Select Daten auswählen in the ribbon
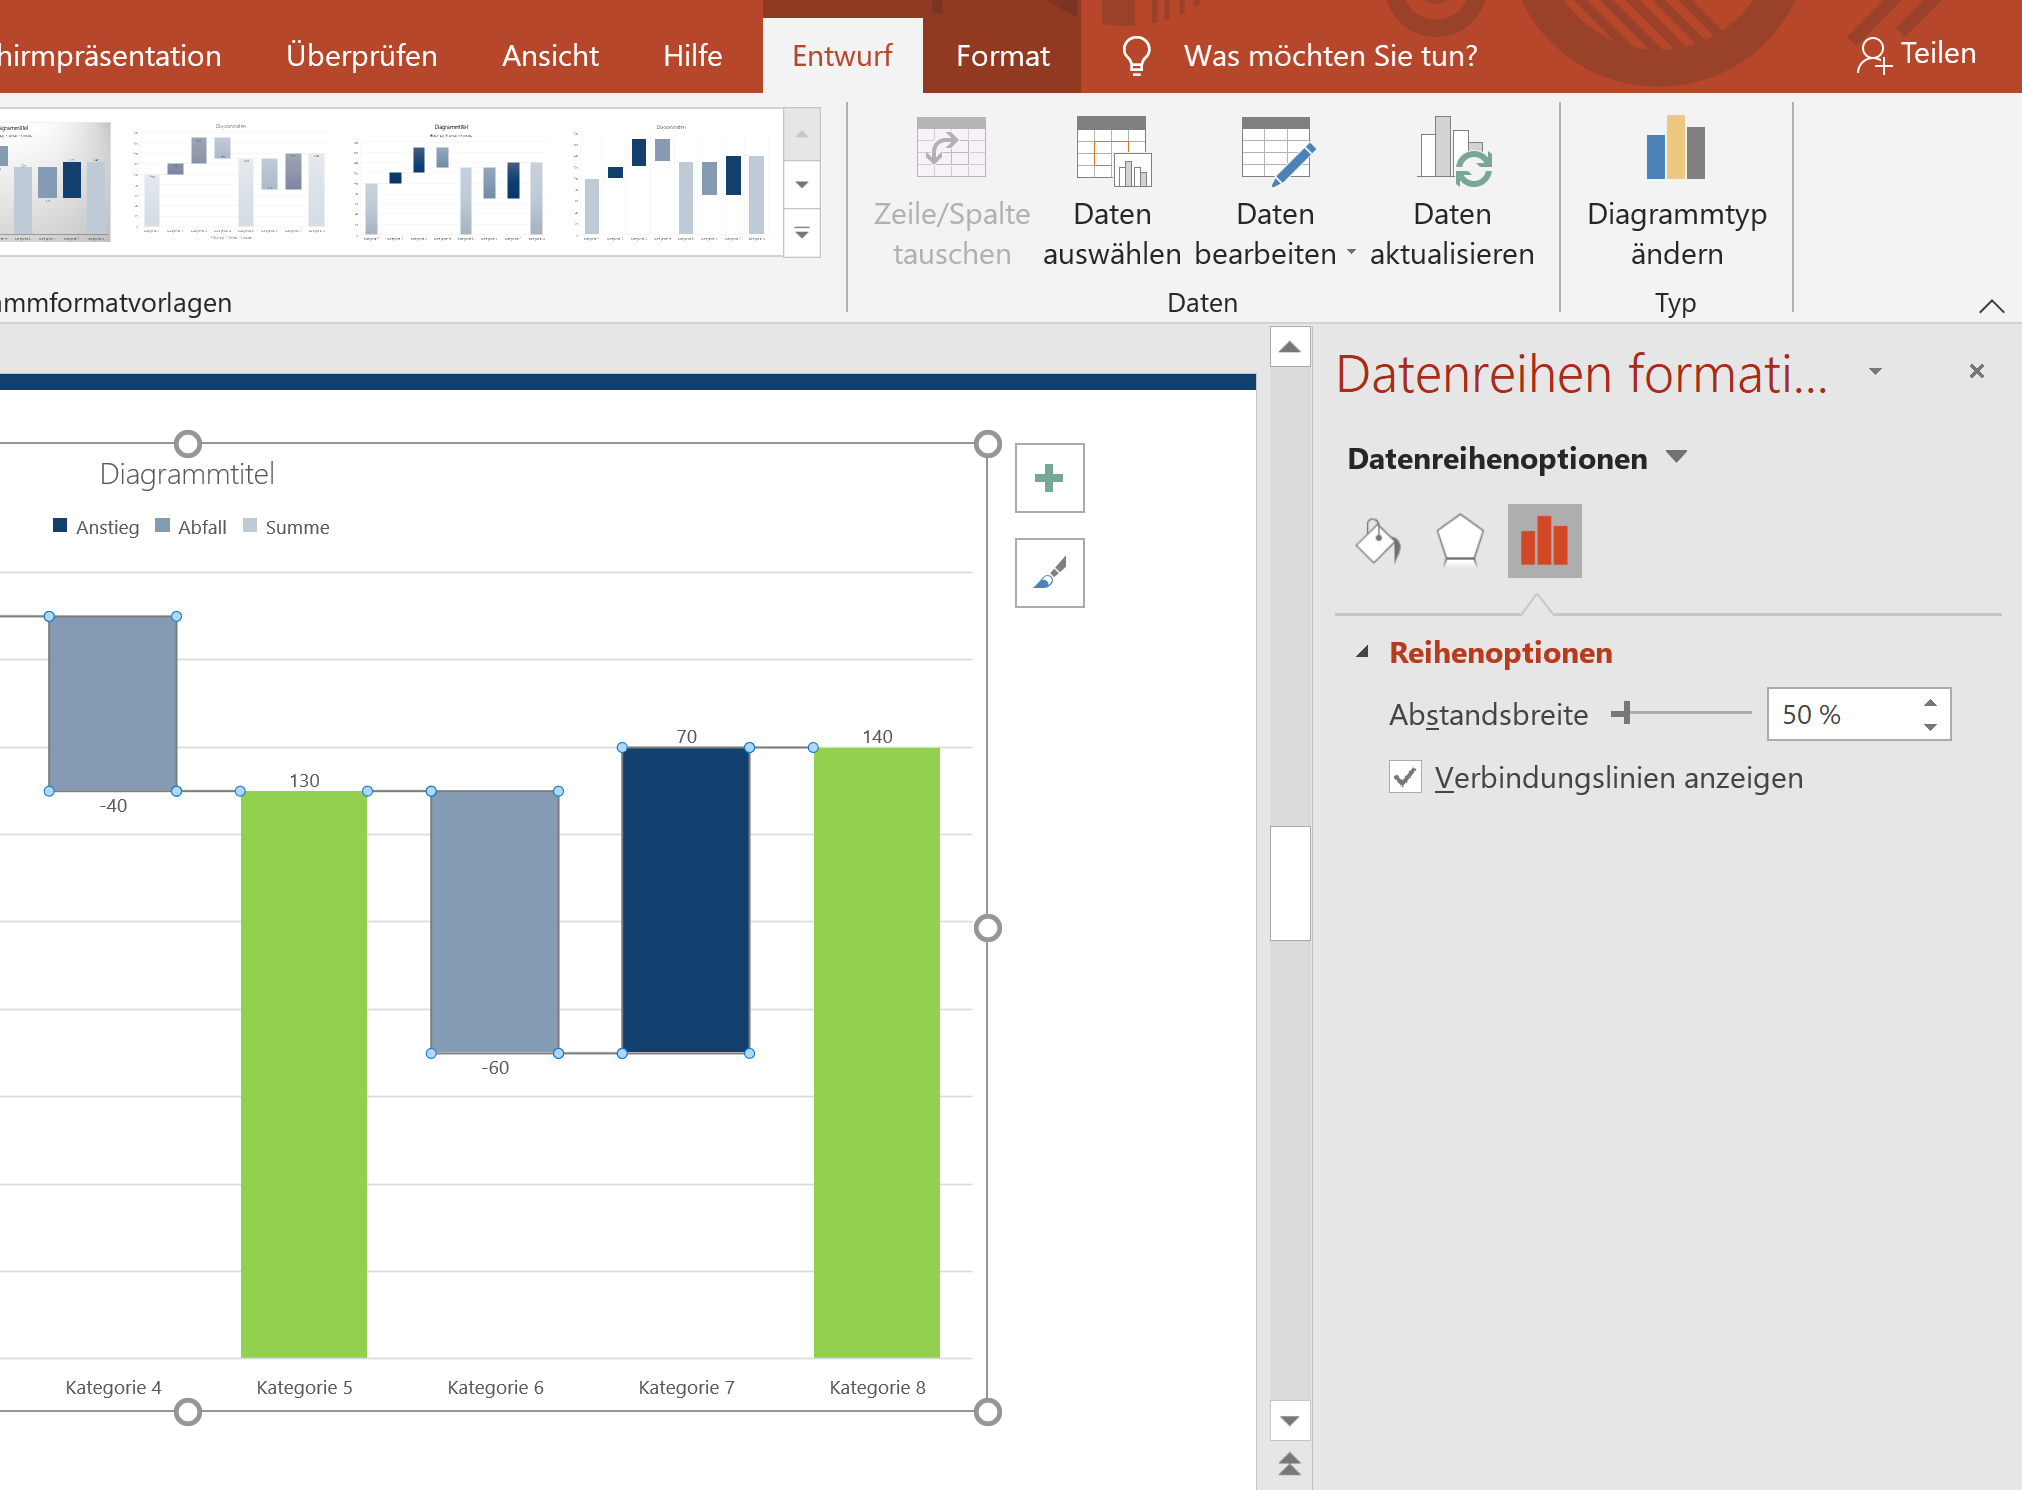The height and width of the screenshot is (1490, 2022). tap(1111, 190)
